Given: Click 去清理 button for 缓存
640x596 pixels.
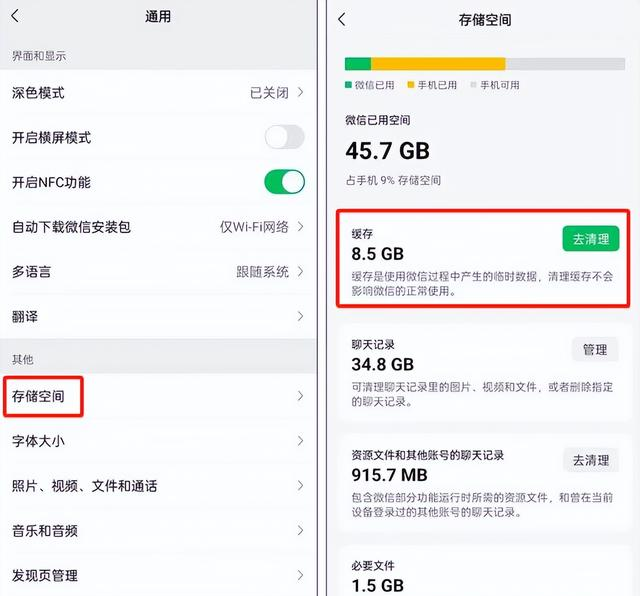Looking at the screenshot, I should point(590,239).
